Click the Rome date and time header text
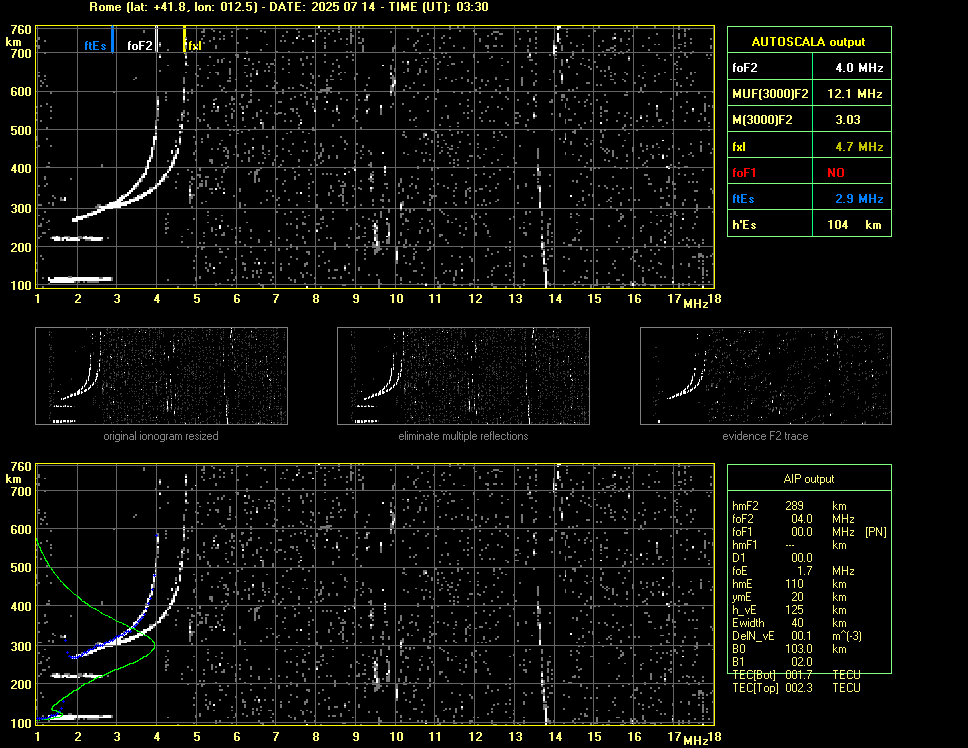Viewport: 968px width, 748px height. [288, 7]
